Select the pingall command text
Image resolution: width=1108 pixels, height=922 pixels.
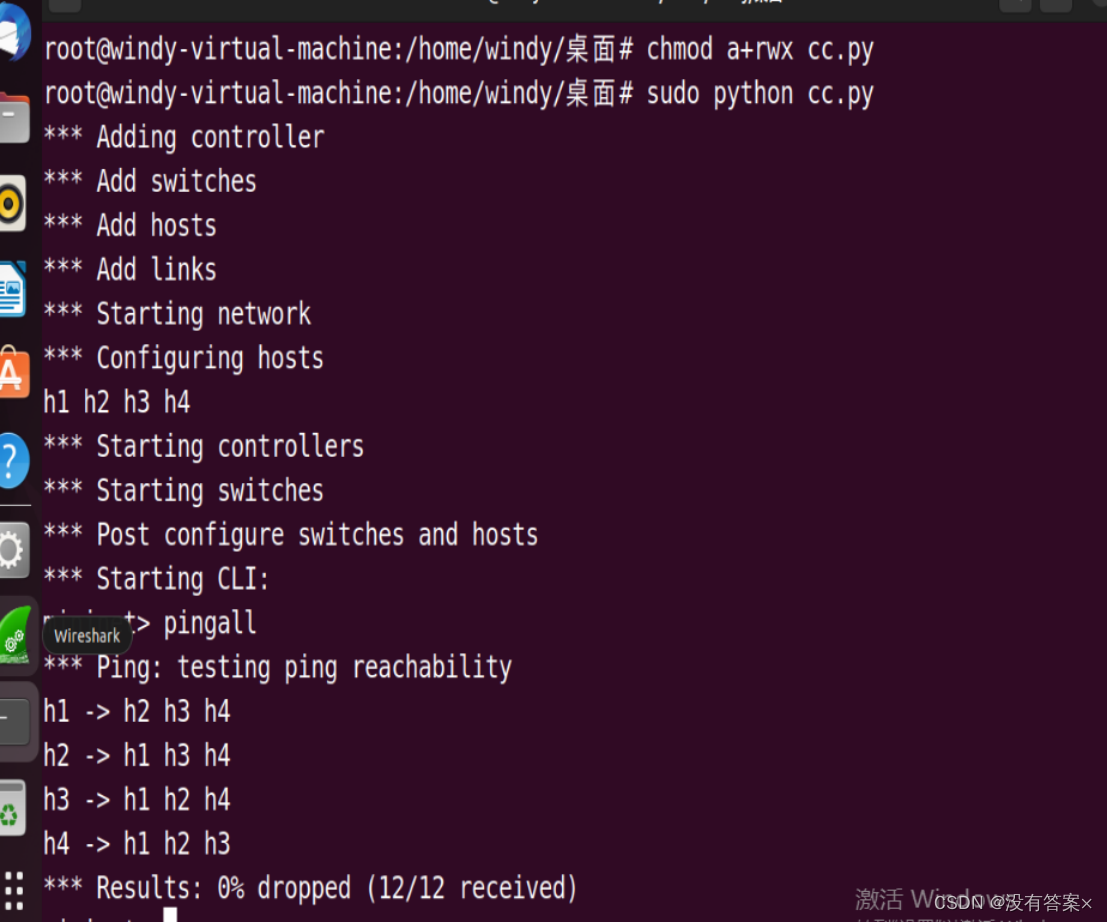[x=209, y=622]
